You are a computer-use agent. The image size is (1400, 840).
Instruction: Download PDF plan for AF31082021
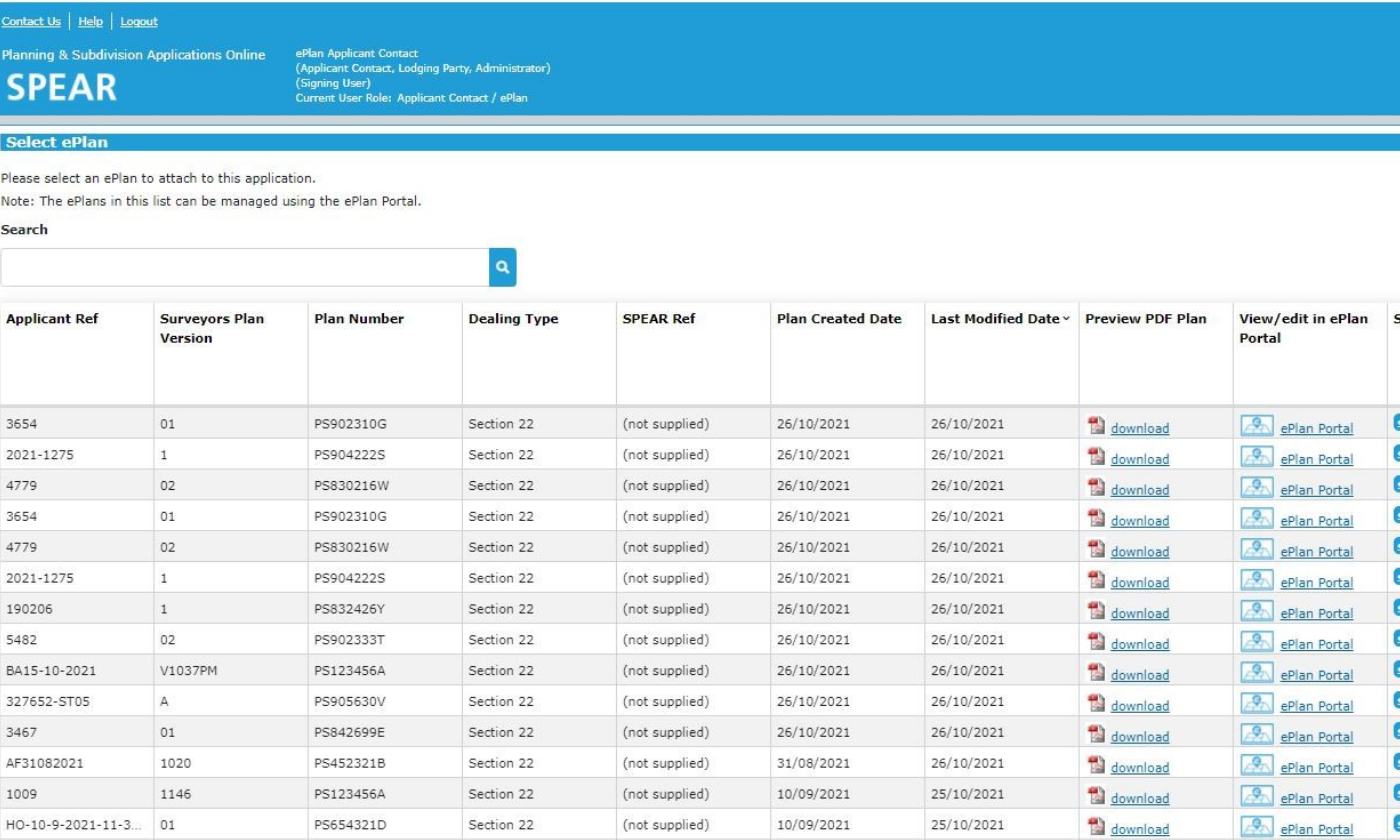[1140, 768]
